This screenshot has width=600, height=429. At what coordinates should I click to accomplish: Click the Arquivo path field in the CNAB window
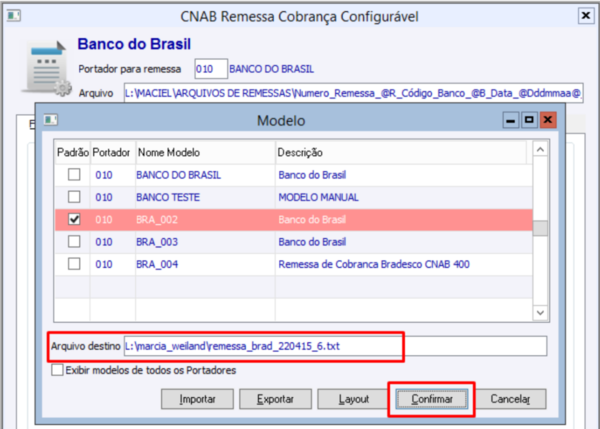353,93
